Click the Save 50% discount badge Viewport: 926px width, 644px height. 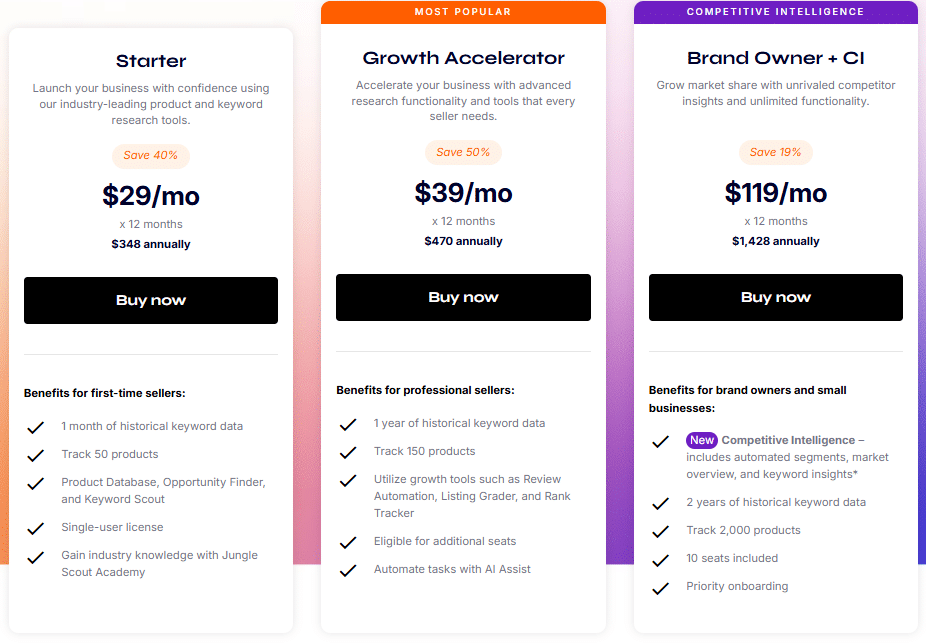coord(463,152)
